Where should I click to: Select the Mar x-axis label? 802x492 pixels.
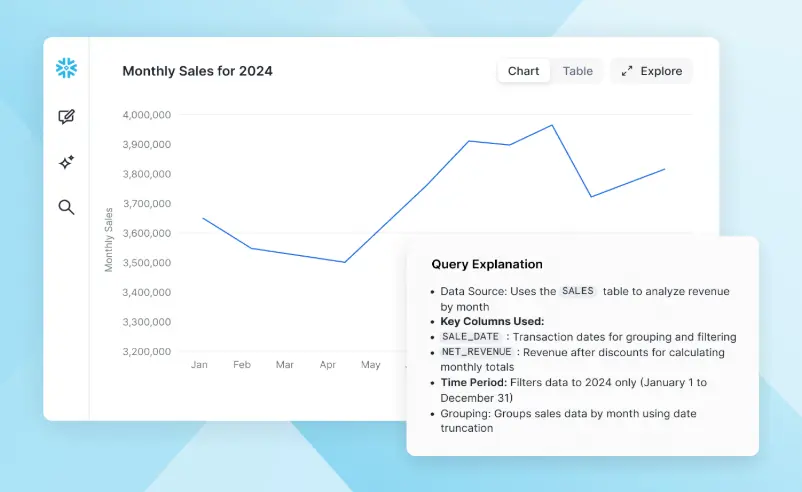click(x=285, y=365)
